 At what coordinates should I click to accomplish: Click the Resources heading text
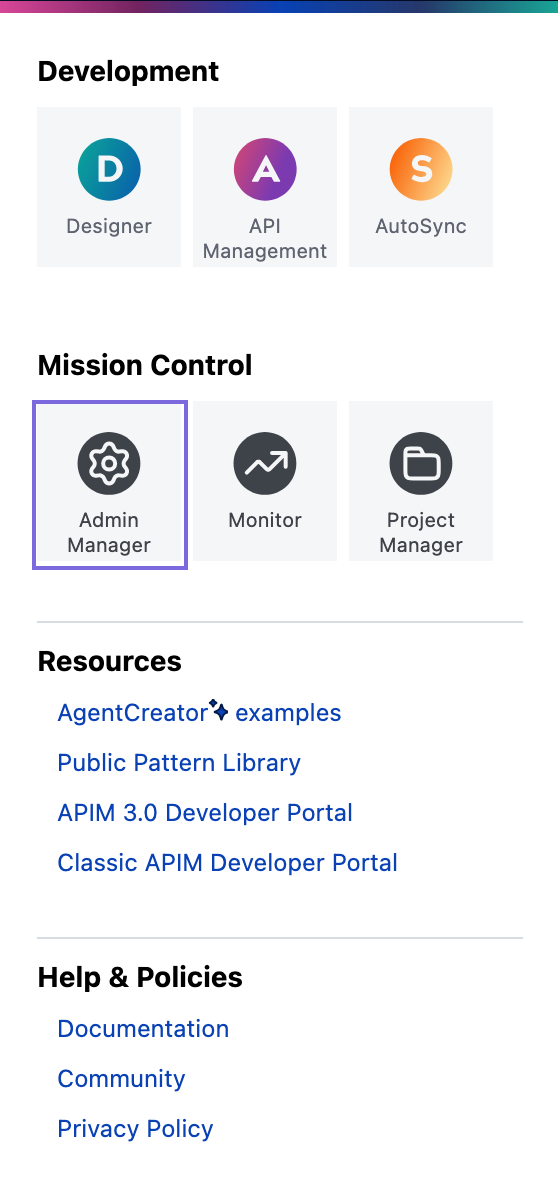pyautogui.click(x=110, y=661)
